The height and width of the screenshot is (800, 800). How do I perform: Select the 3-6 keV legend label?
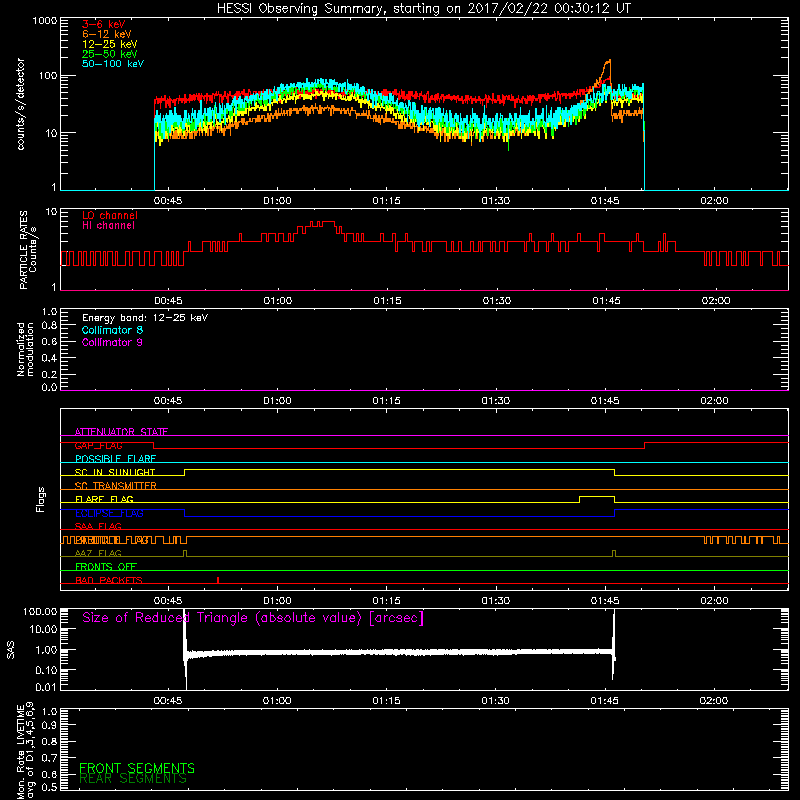pyautogui.click(x=103, y=24)
